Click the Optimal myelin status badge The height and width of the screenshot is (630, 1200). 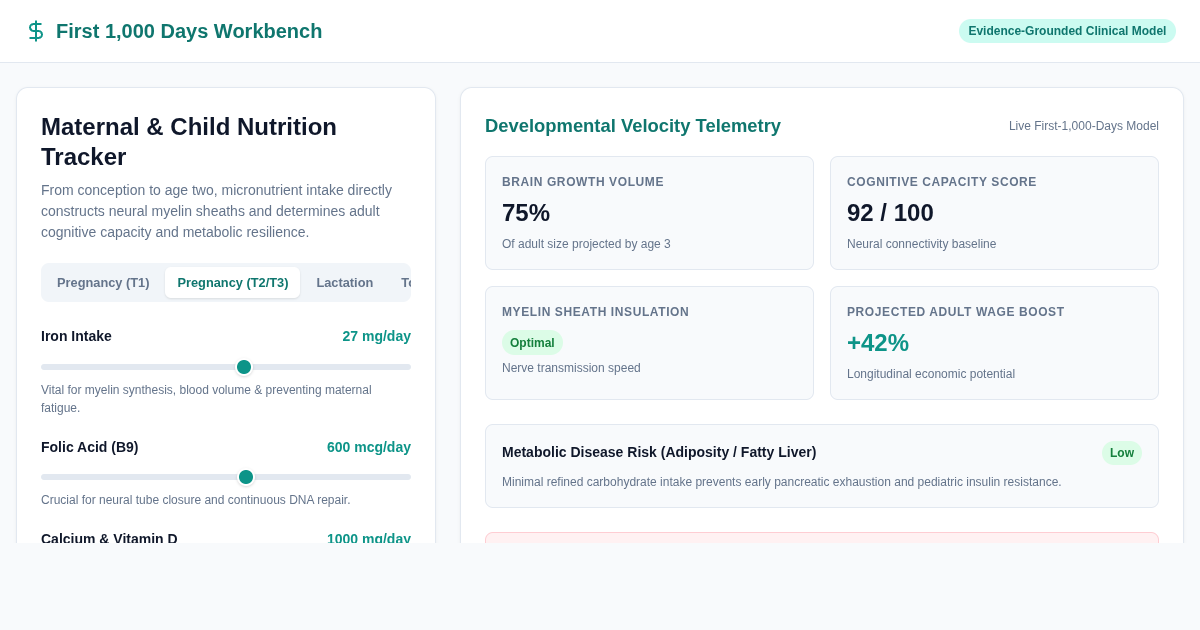click(x=532, y=343)
